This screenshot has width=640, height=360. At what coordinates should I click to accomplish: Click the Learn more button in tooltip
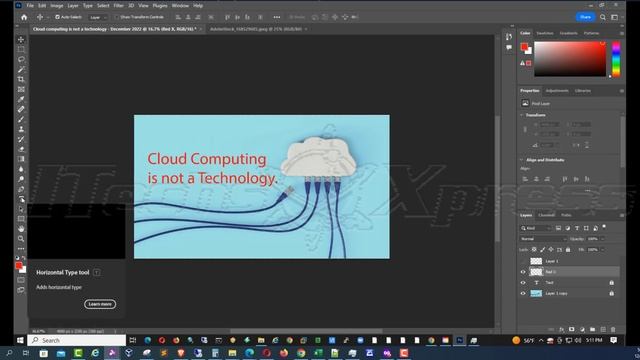click(100, 304)
